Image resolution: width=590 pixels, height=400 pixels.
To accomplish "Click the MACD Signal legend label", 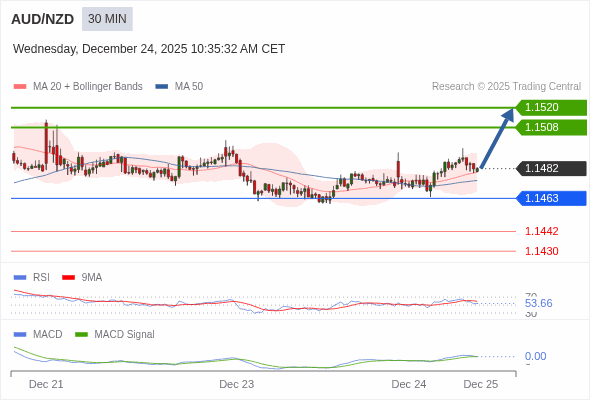I will pyautogui.click(x=125, y=335).
